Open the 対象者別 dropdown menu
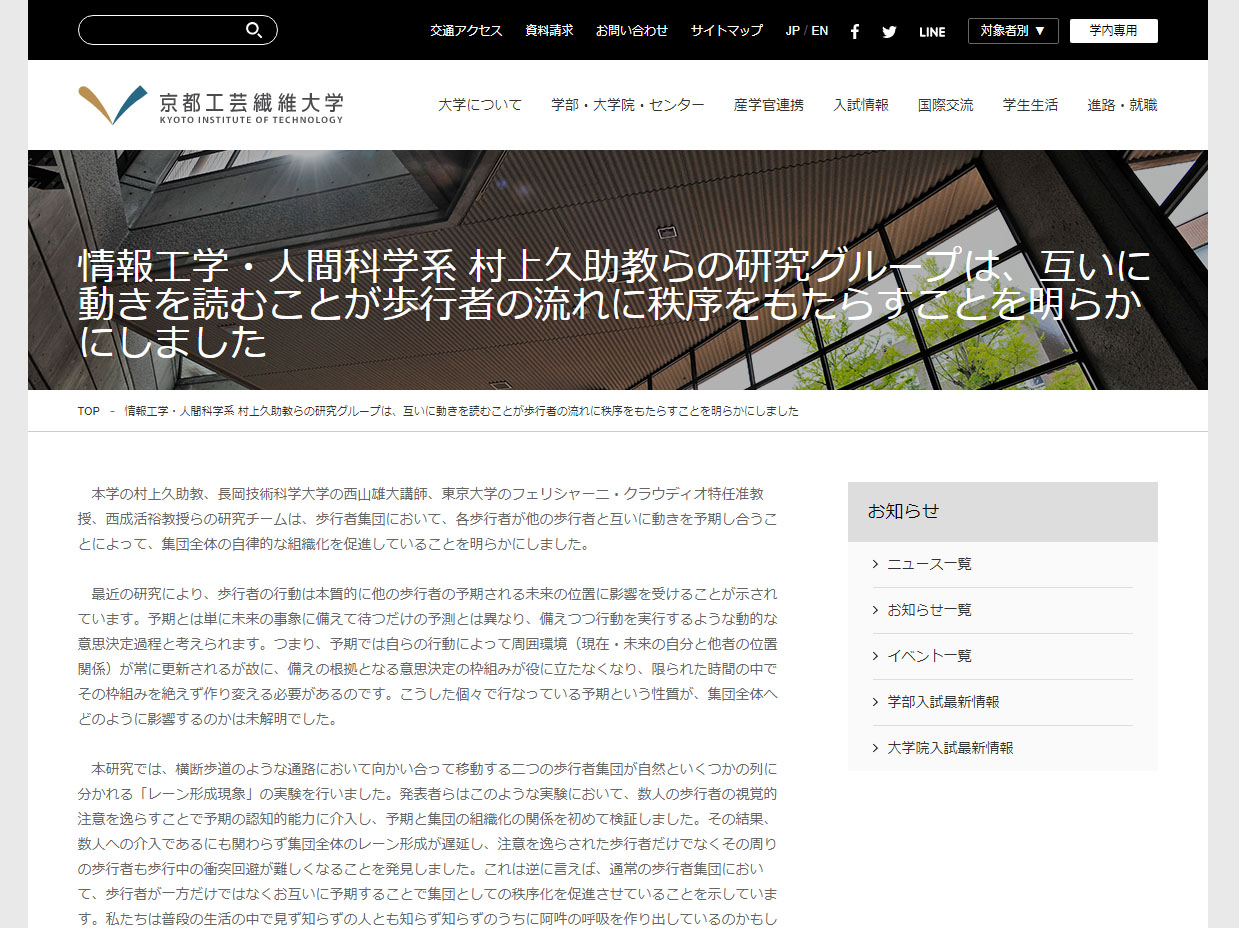This screenshot has height=928, width=1239. point(1012,30)
